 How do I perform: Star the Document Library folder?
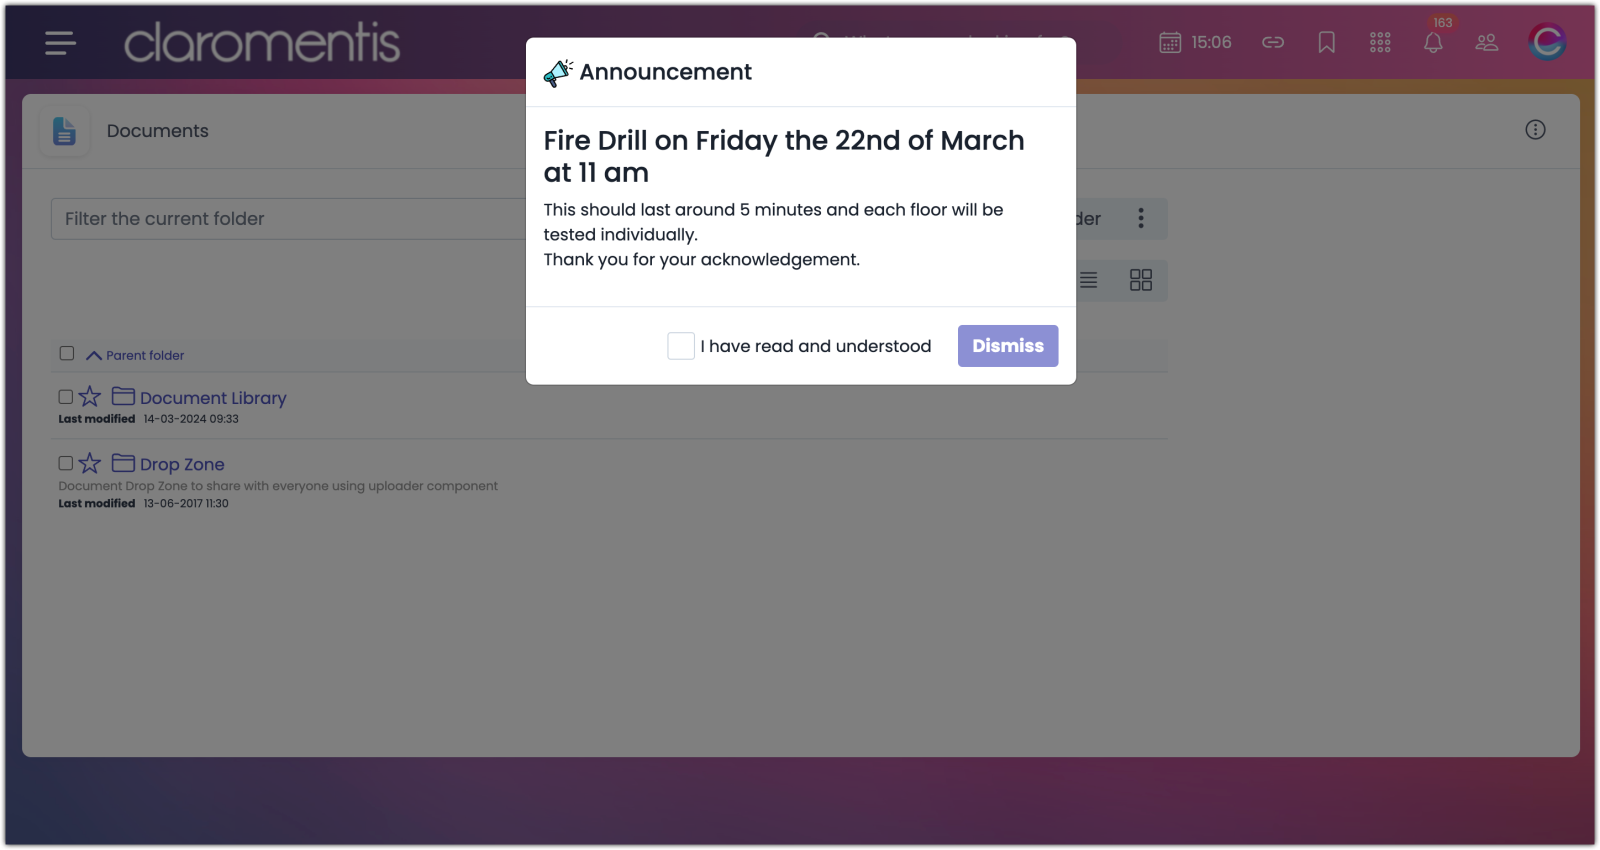pyautogui.click(x=90, y=397)
